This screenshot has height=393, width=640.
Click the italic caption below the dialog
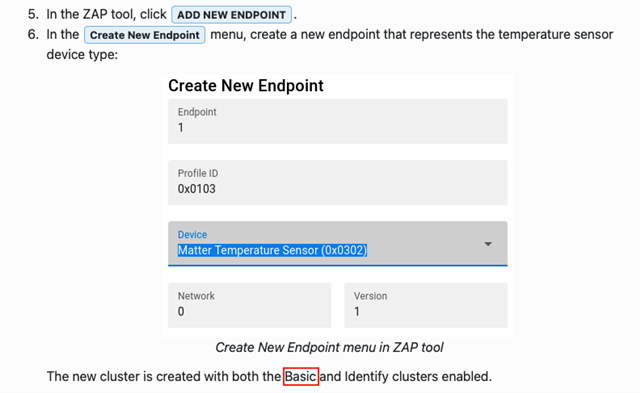coord(329,347)
